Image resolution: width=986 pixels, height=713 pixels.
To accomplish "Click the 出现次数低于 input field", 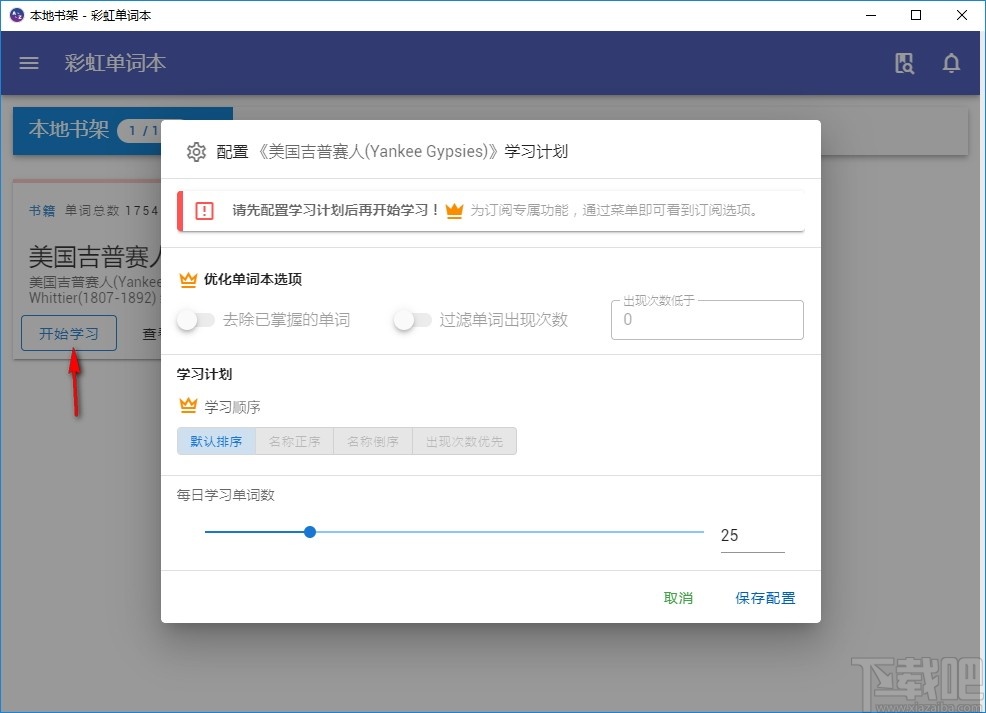I will pos(706,320).
